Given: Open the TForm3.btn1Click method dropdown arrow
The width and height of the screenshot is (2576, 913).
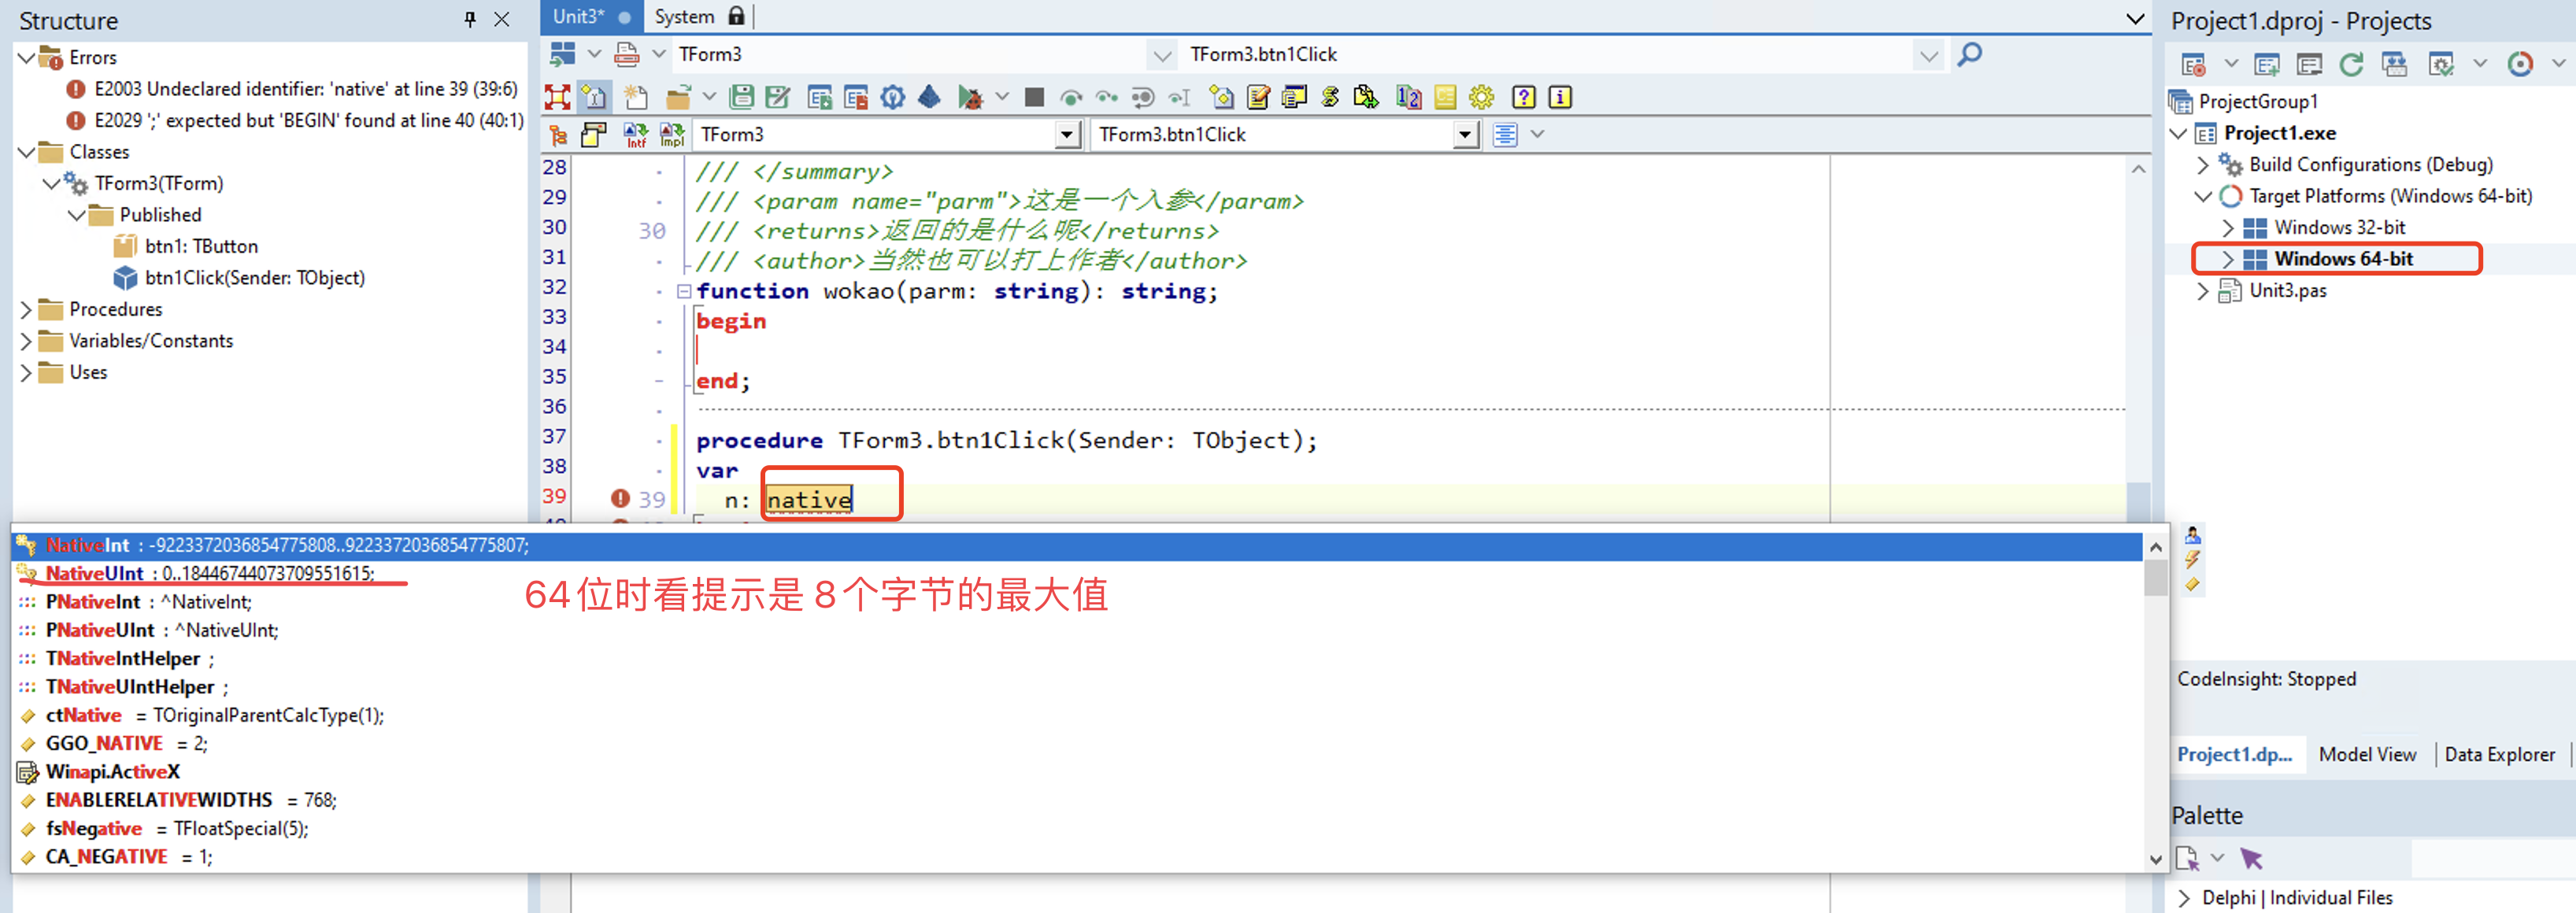Looking at the screenshot, I should 1464,134.
